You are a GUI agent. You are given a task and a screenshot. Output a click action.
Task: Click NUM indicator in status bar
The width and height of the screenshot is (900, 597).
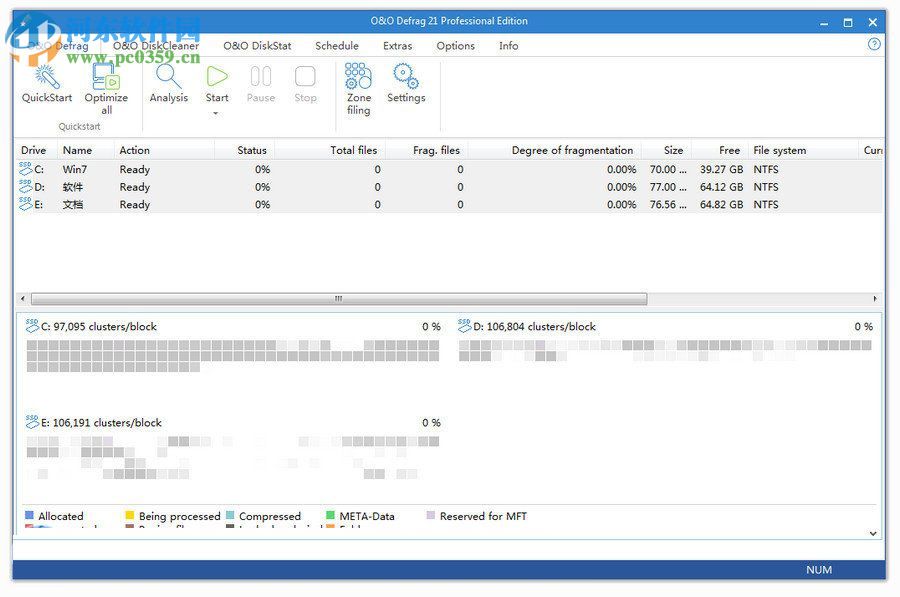(x=818, y=569)
